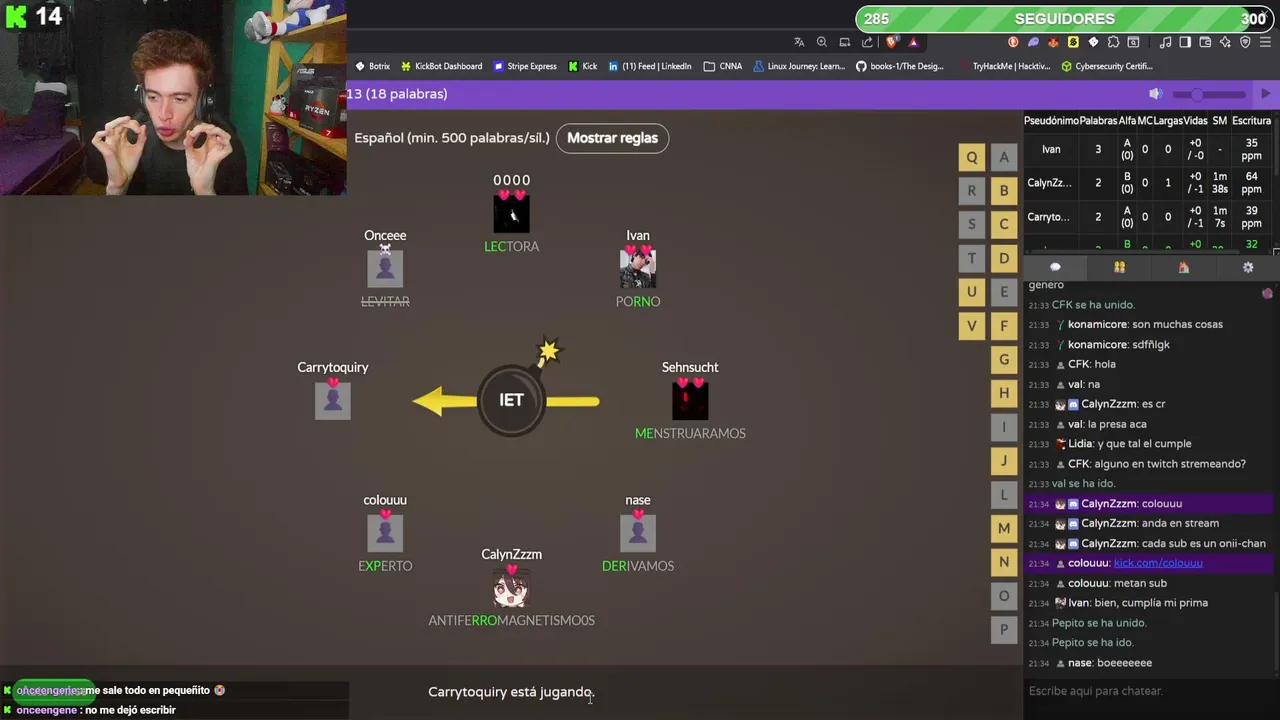Open the Kick bookmark
This screenshot has width=1280, height=720.
click(582, 66)
